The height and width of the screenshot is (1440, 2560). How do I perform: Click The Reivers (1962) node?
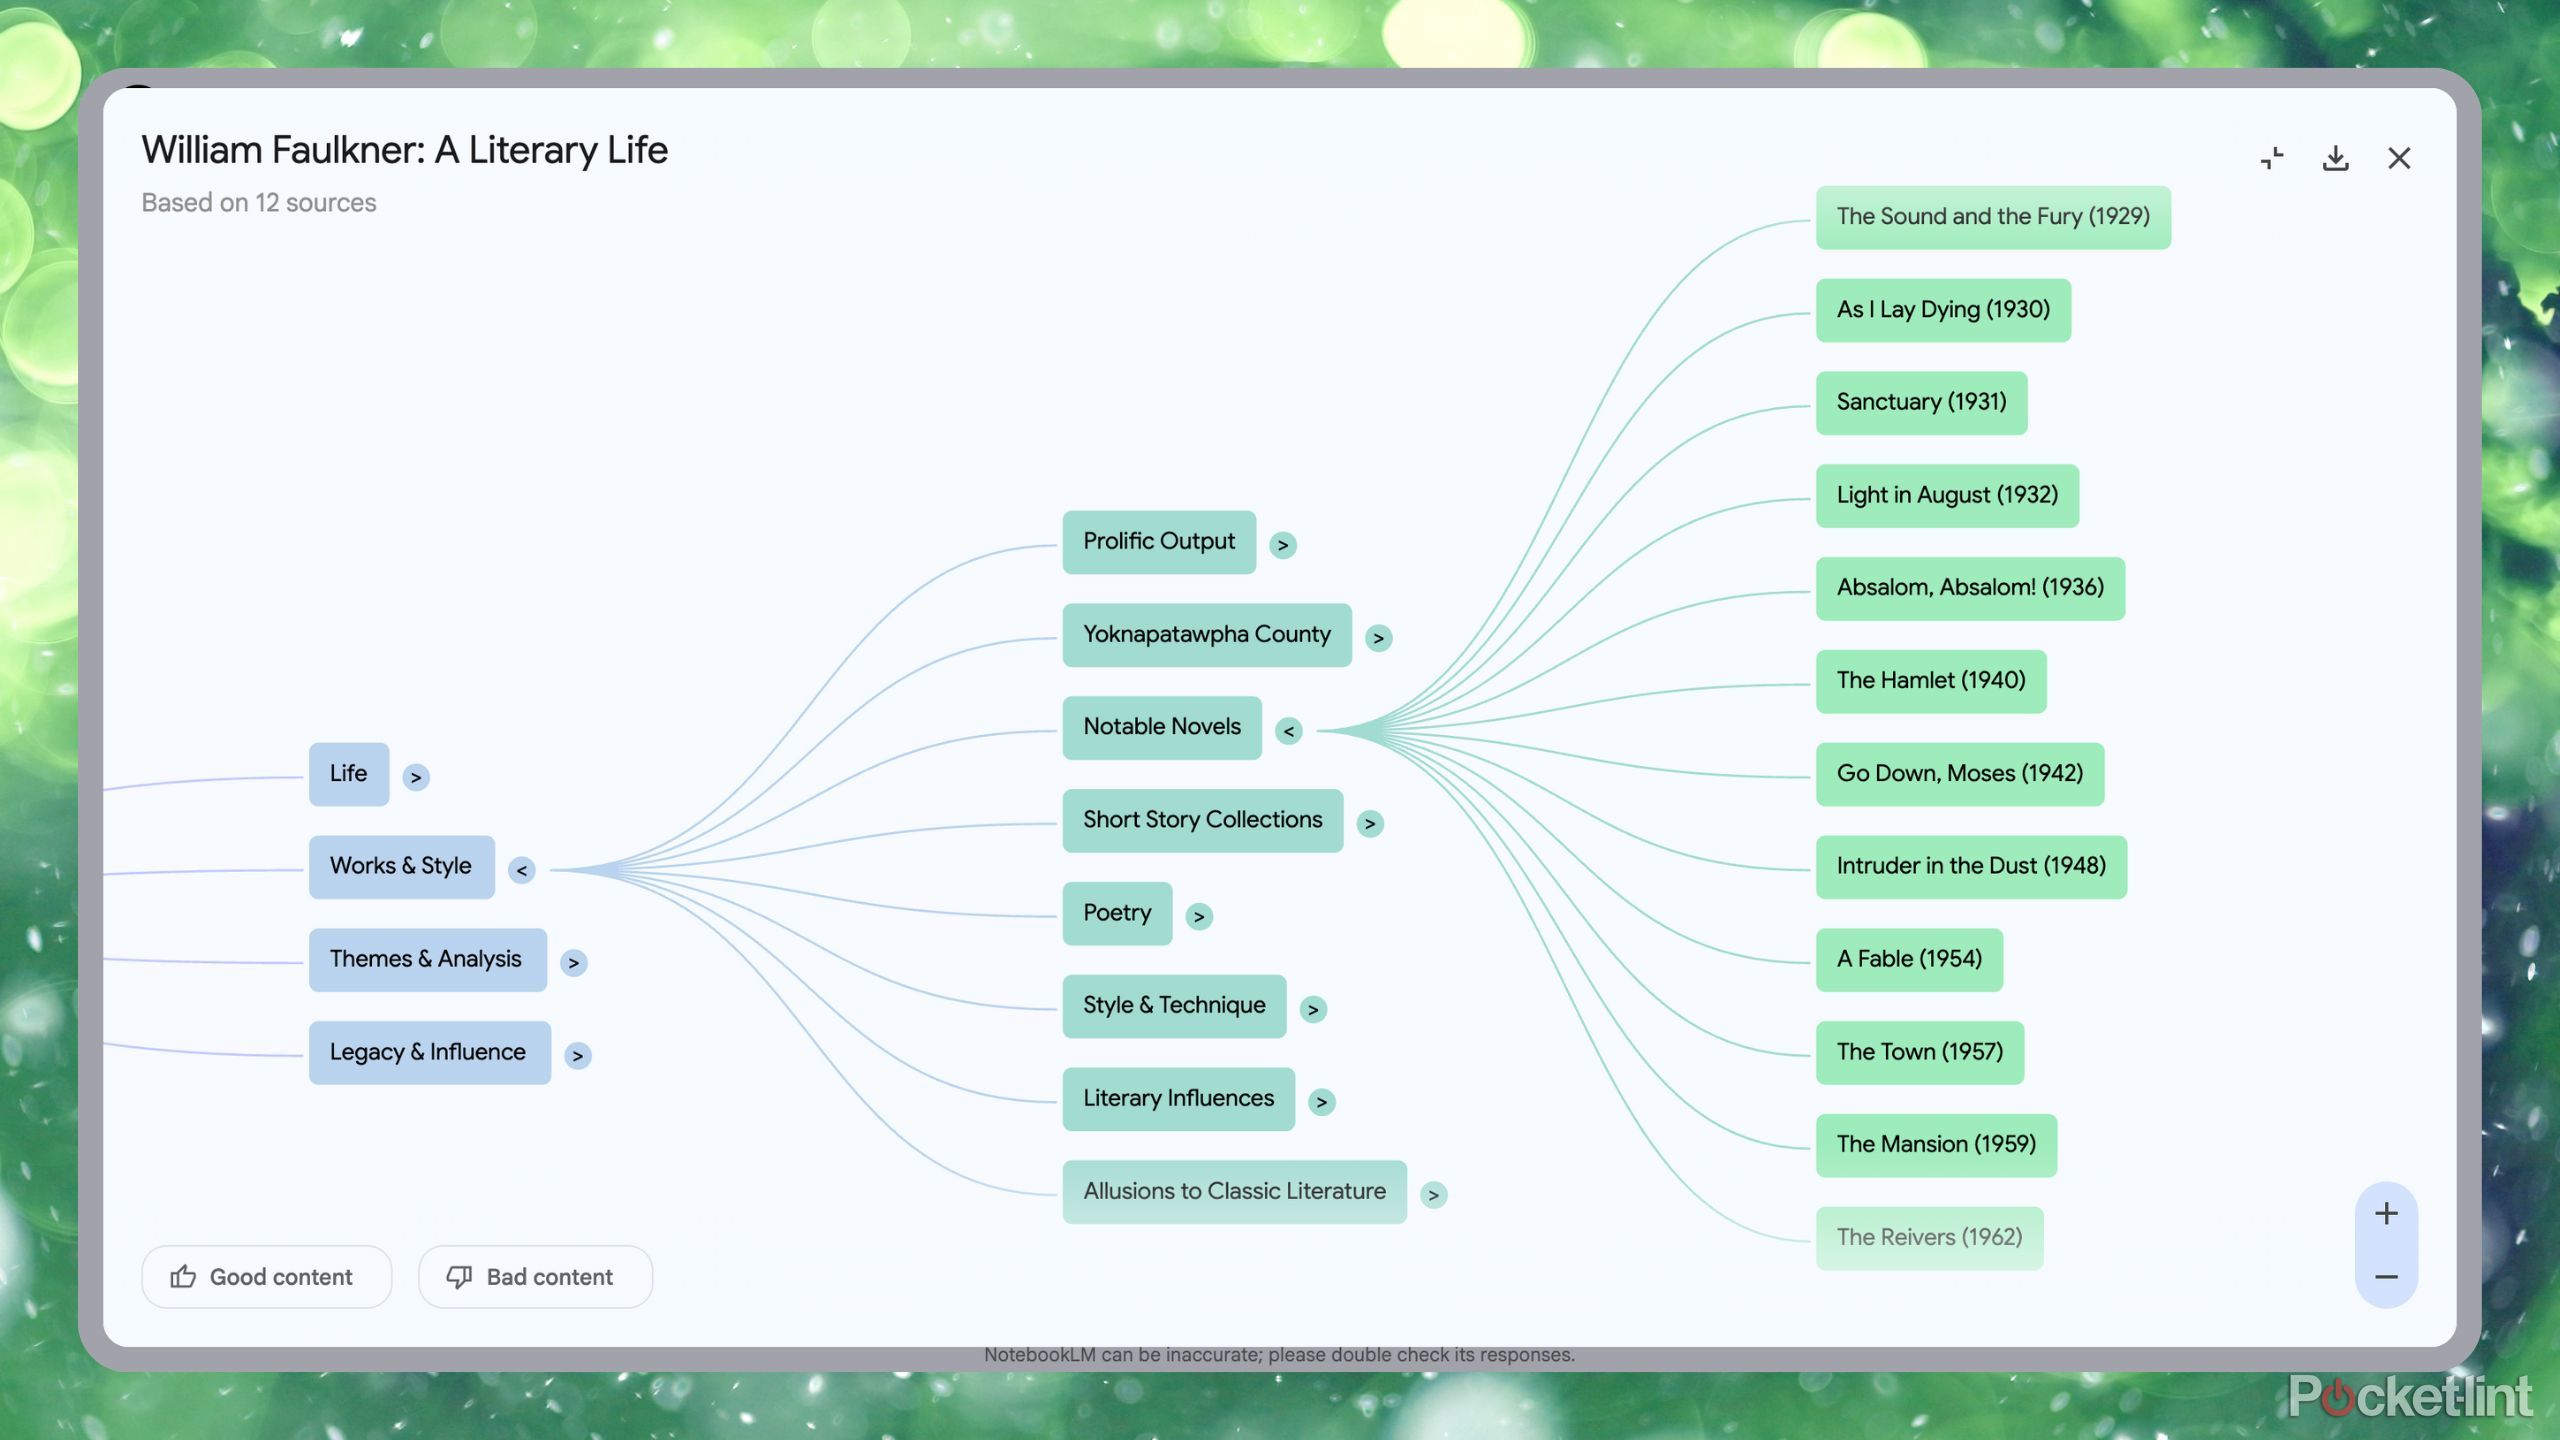coord(1929,1238)
